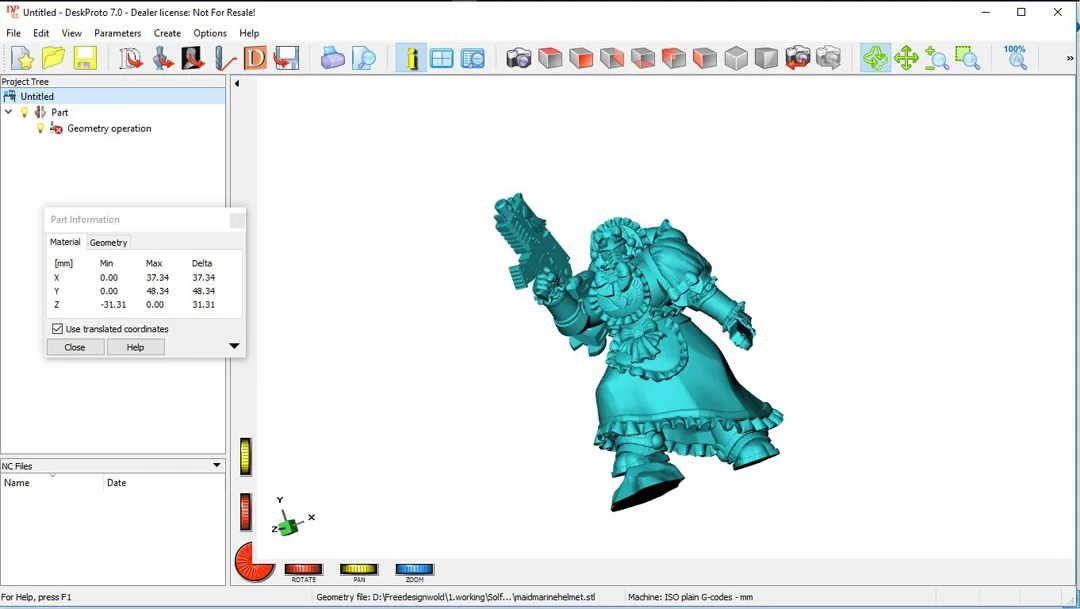Open the NC Files dropdown arrow
Viewport: 1080px width, 609px height.
216,466
